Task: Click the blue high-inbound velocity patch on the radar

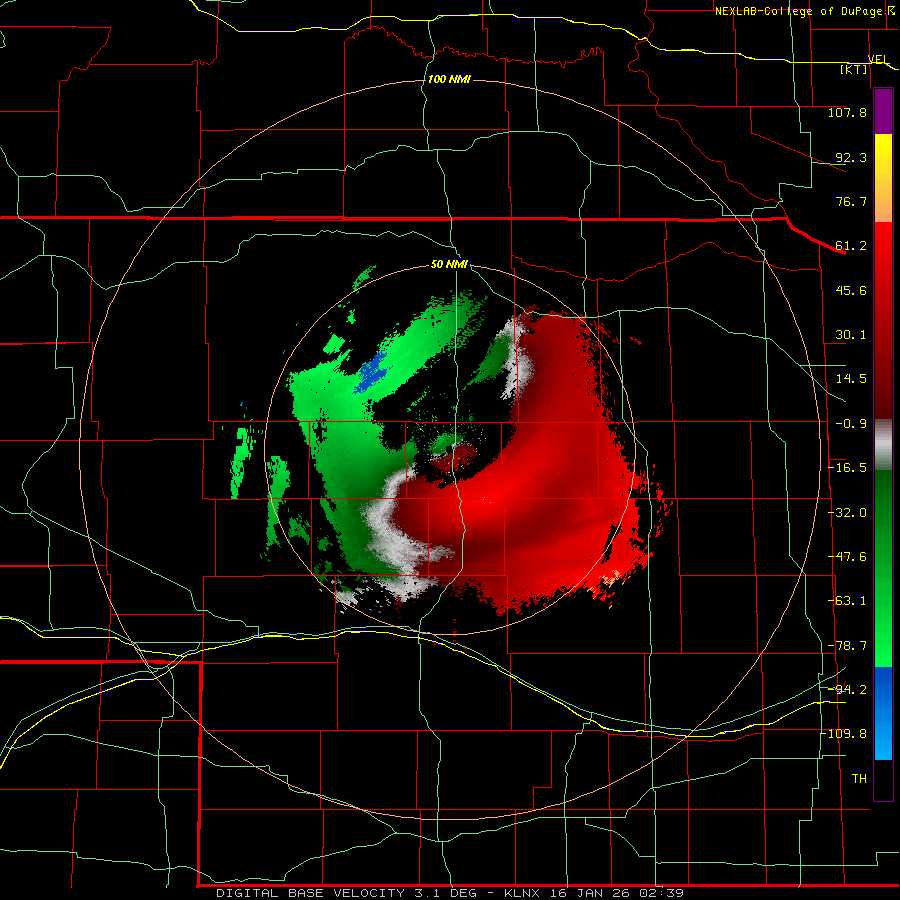Action: (x=371, y=373)
